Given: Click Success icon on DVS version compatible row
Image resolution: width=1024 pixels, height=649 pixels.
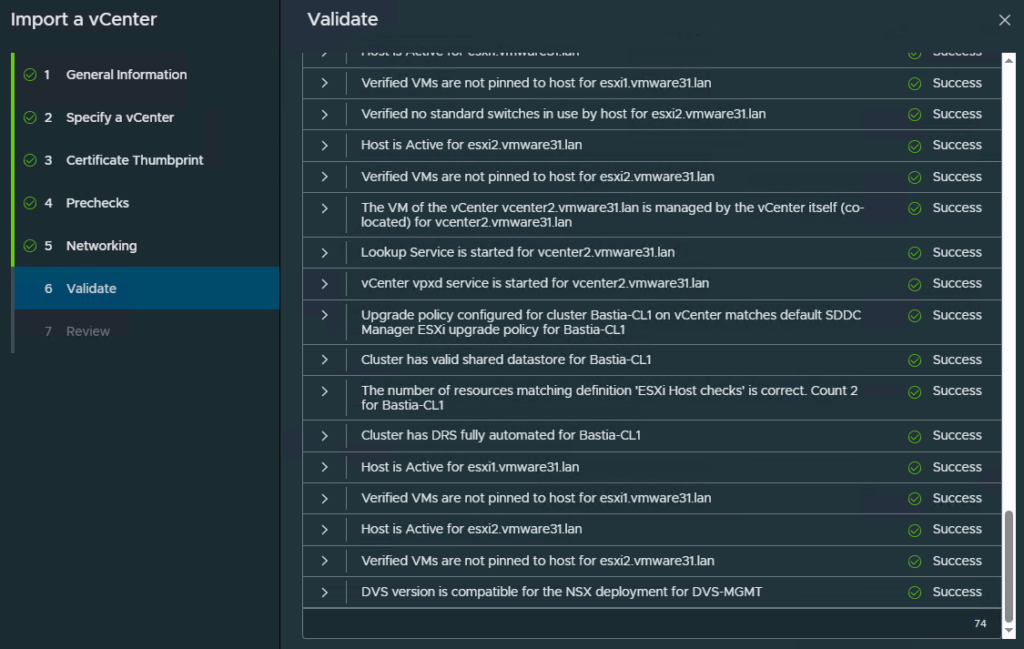Looking at the screenshot, I should click(914, 593).
